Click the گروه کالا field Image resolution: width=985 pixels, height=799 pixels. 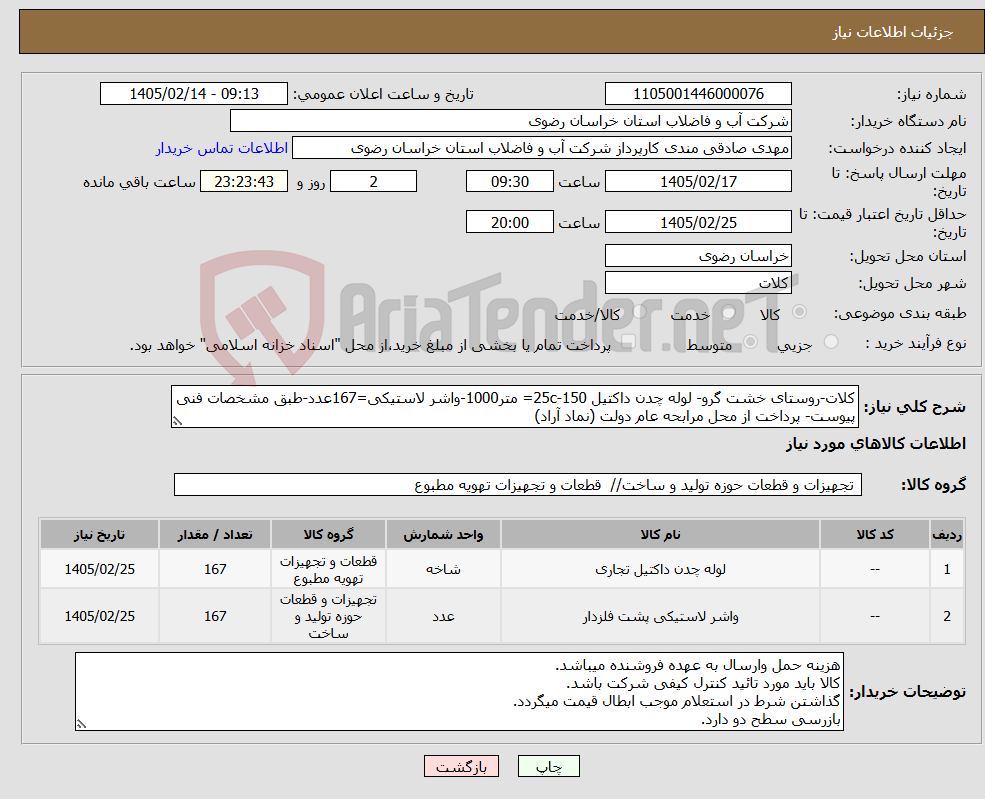tap(518, 485)
